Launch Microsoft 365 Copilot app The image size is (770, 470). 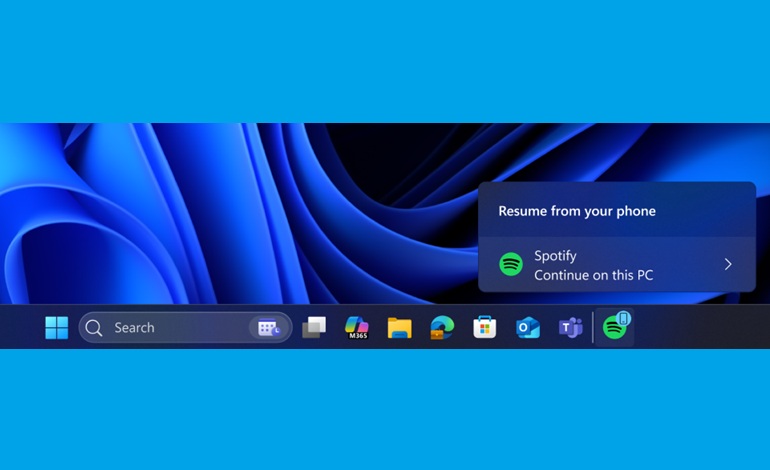tap(357, 328)
